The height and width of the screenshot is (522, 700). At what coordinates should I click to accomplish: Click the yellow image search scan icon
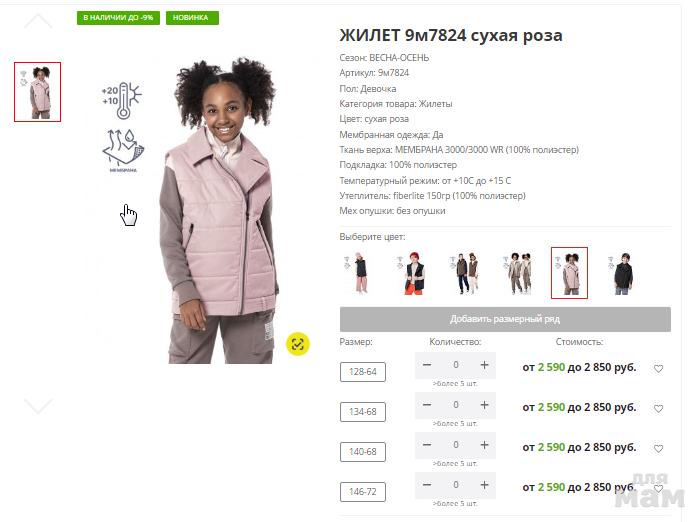(x=297, y=344)
